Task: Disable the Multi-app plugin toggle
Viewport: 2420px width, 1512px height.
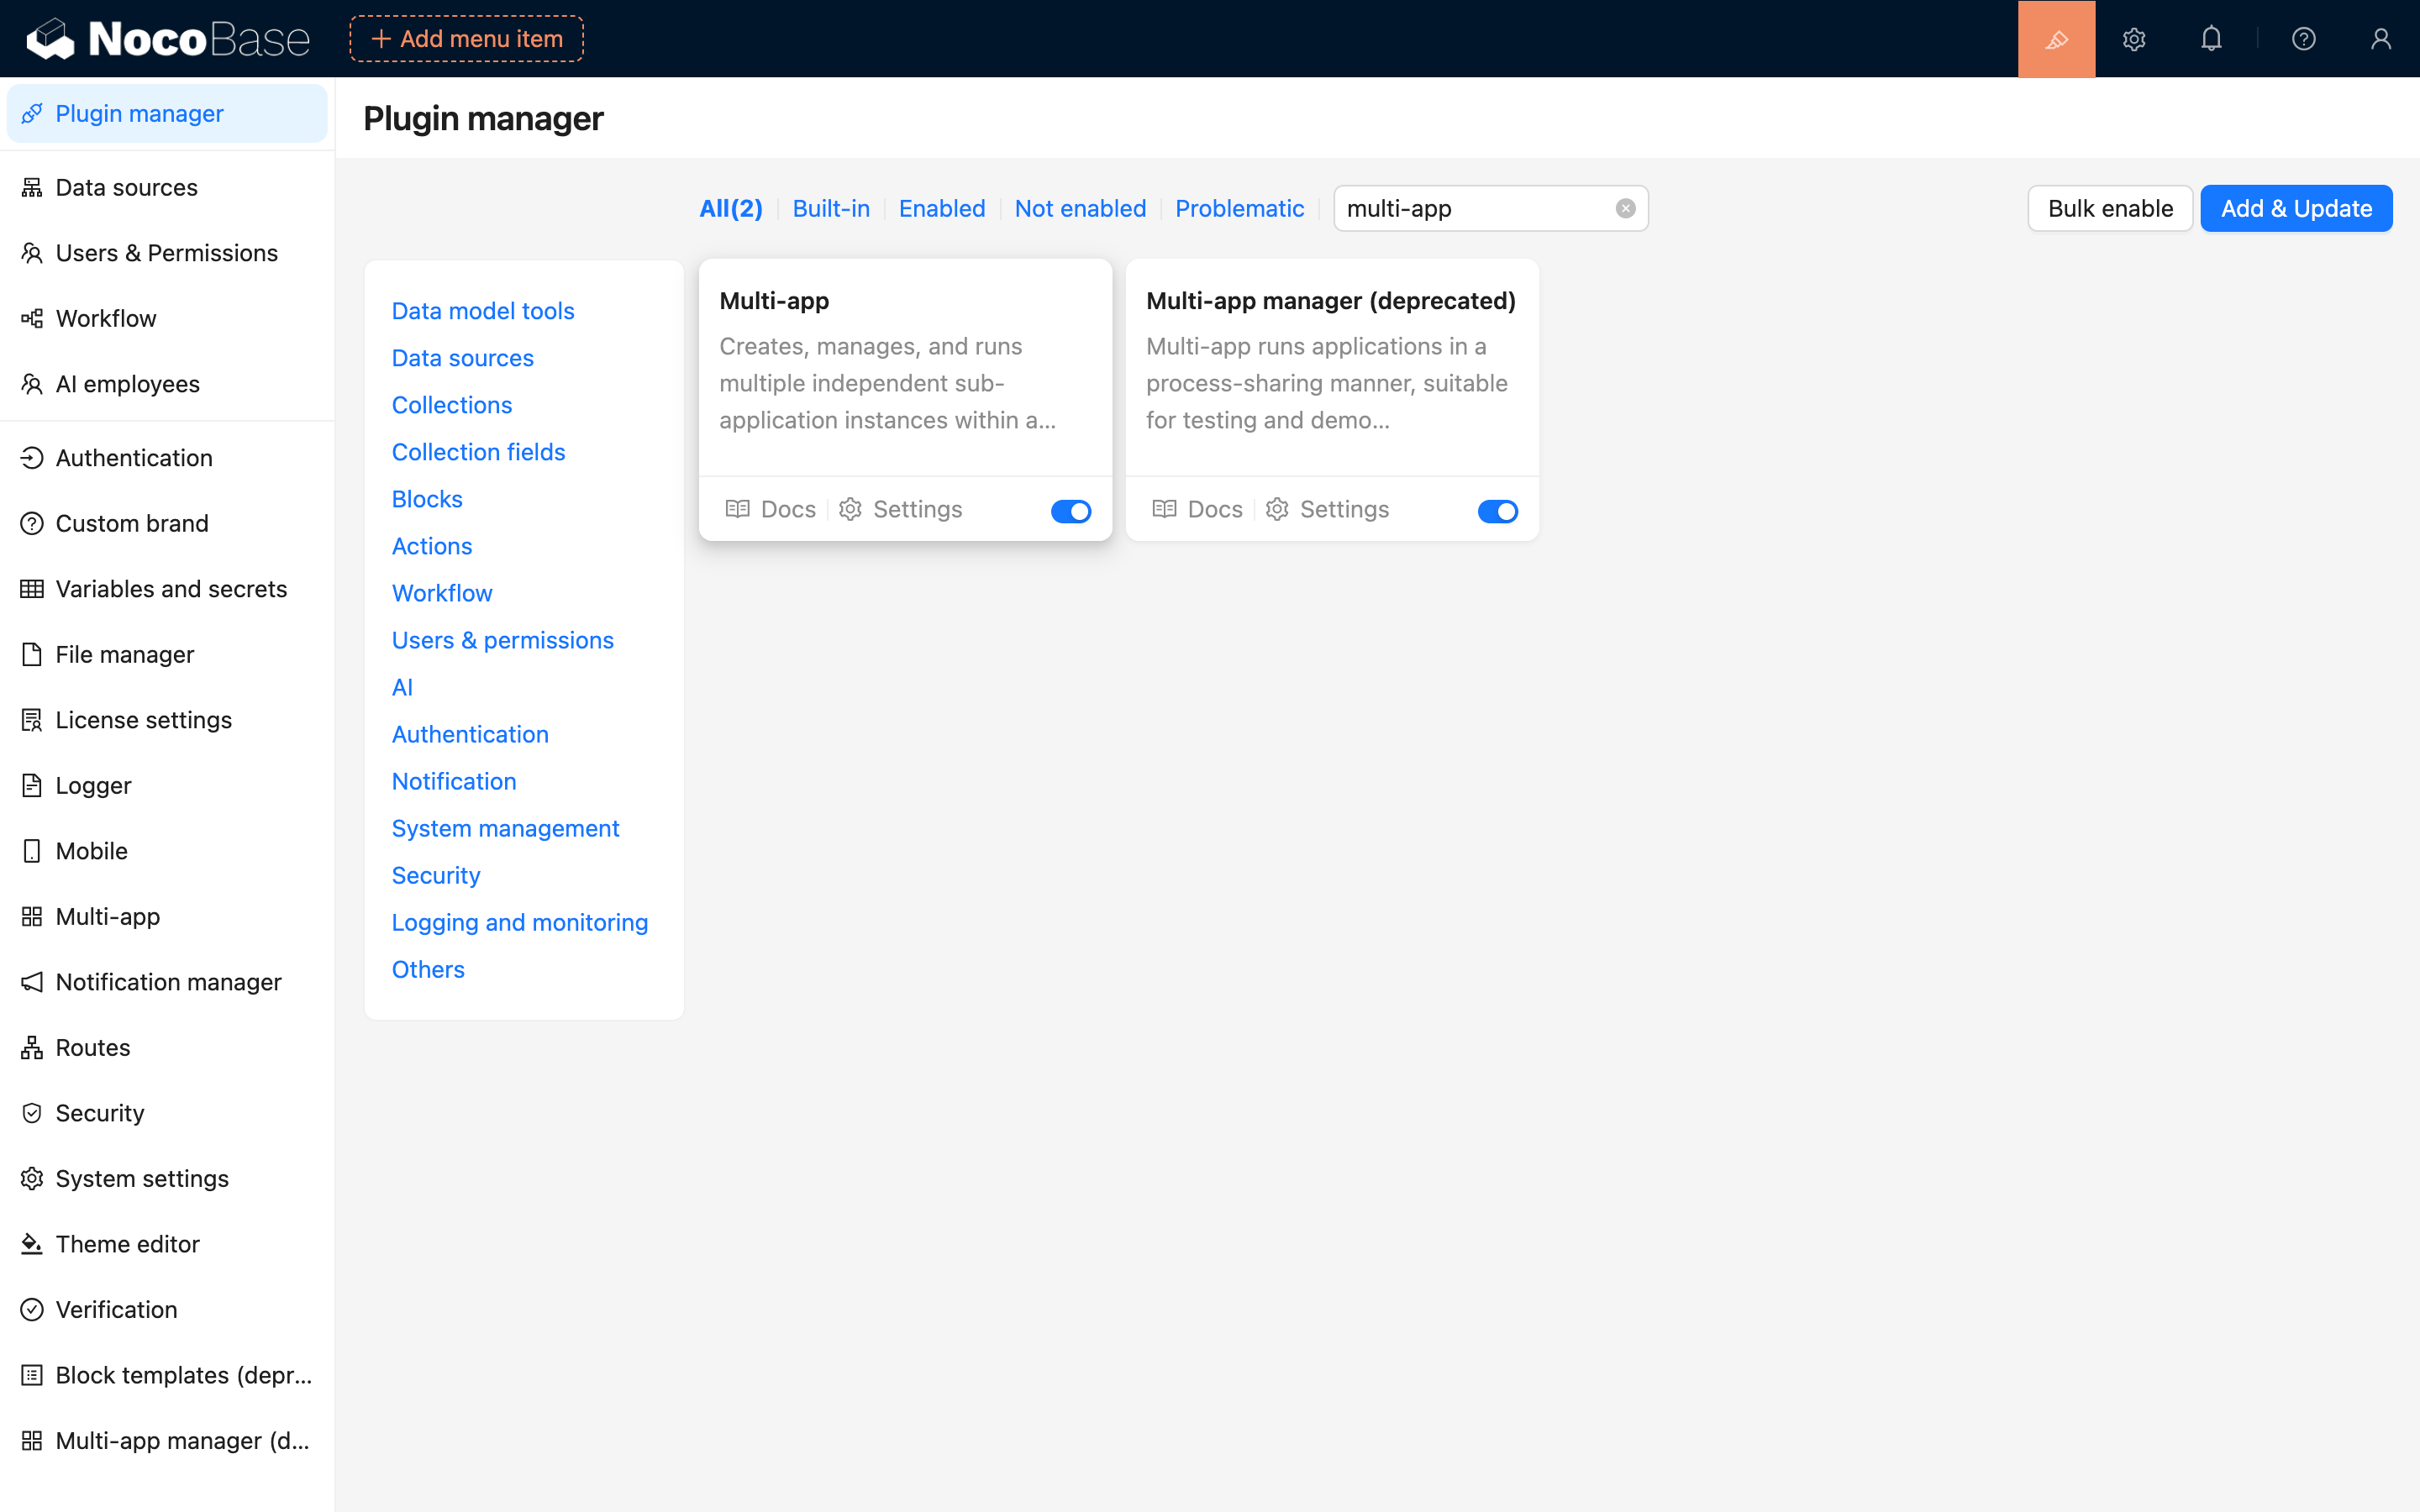Action: click(x=1070, y=511)
